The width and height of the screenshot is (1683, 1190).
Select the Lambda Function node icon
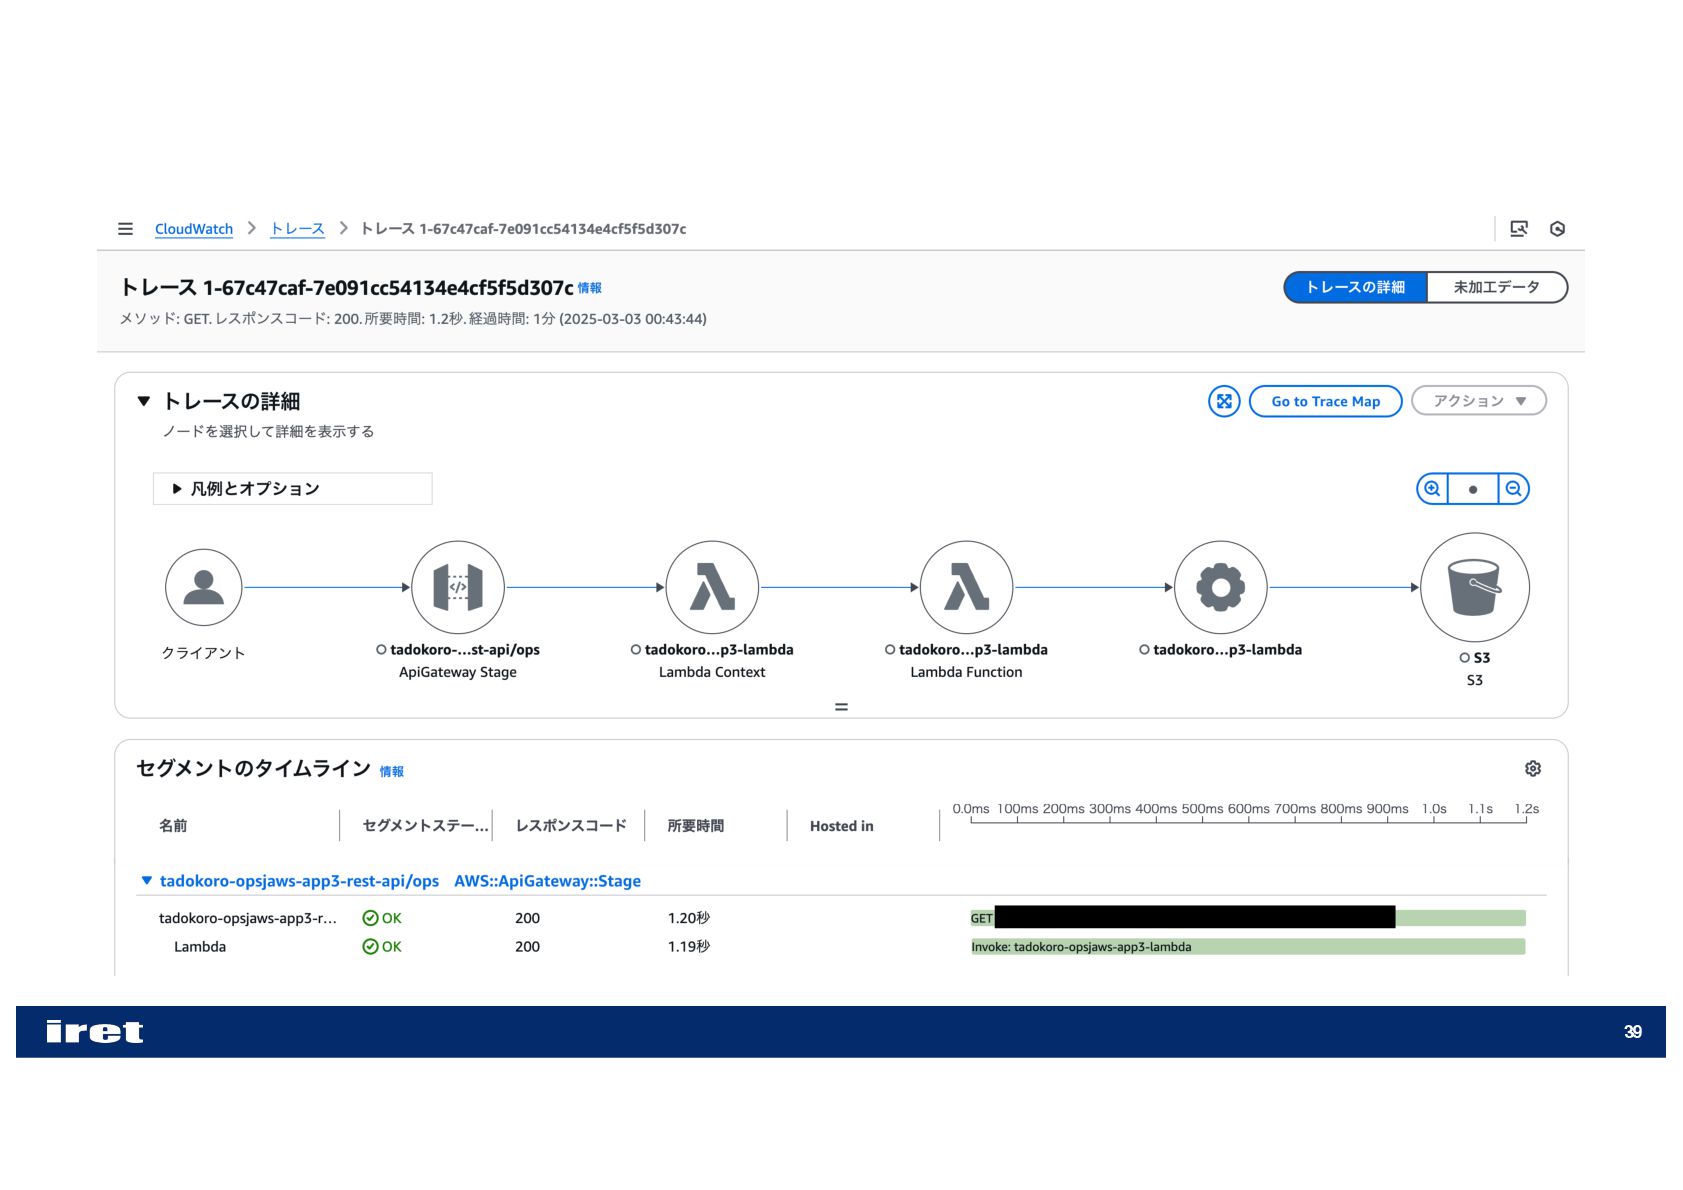tap(966, 587)
